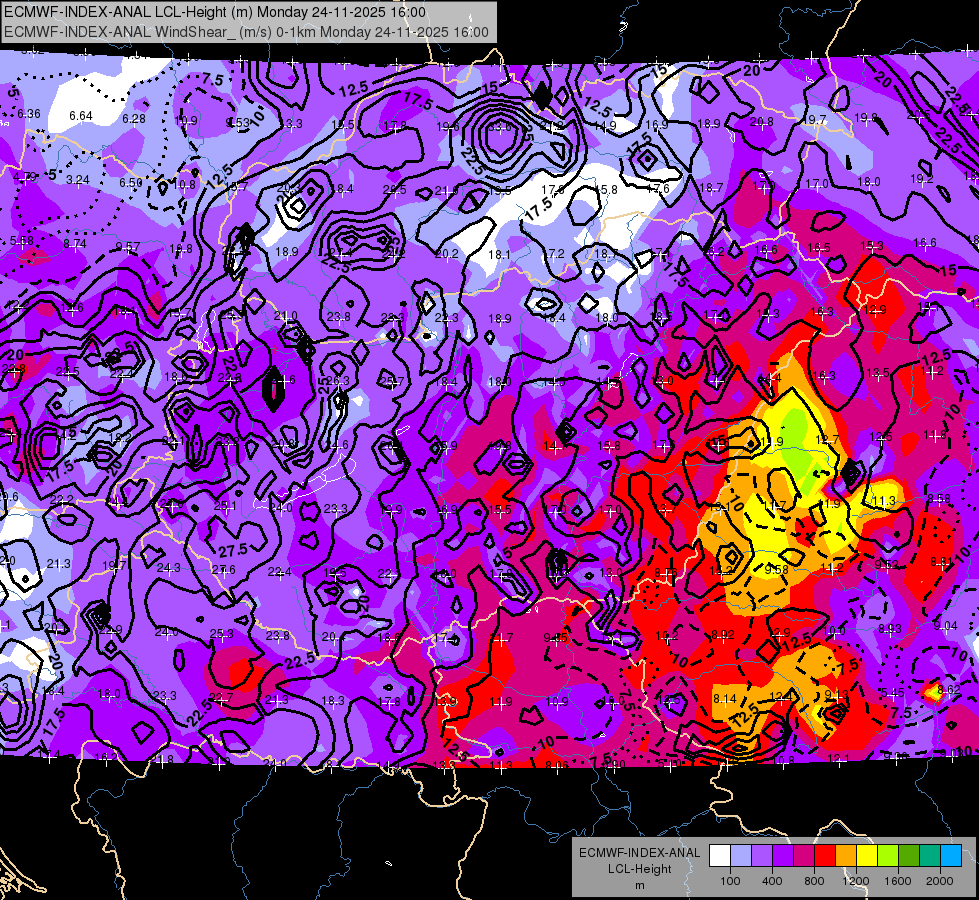The image size is (979, 900).
Task: Click the 9.58 shear value
Action: (777, 569)
